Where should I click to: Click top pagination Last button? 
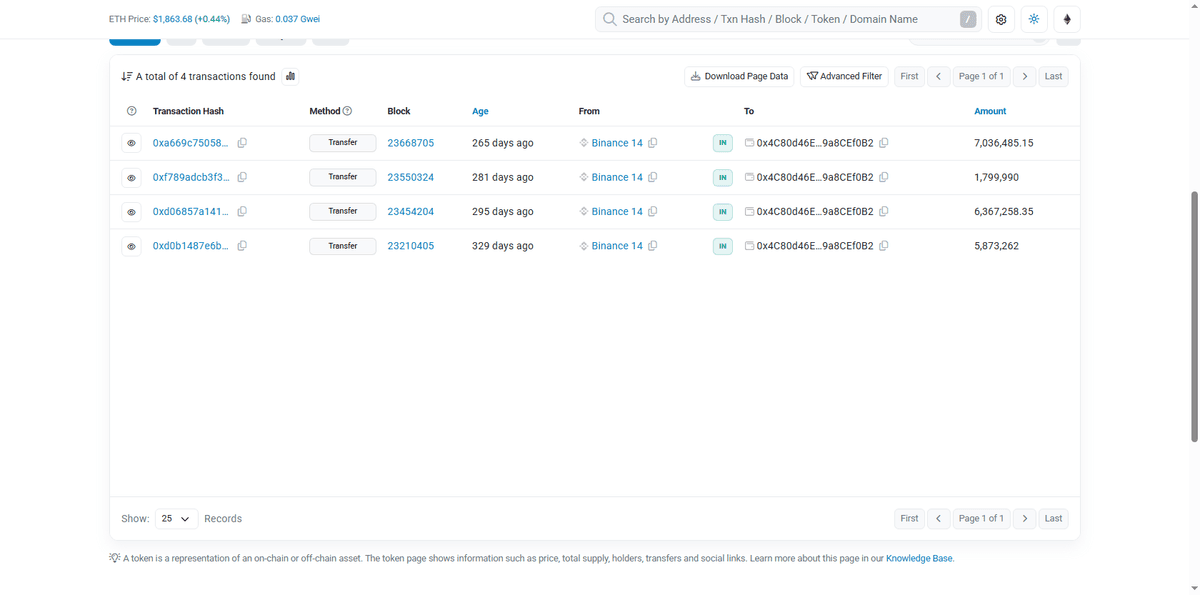pos(1053,76)
